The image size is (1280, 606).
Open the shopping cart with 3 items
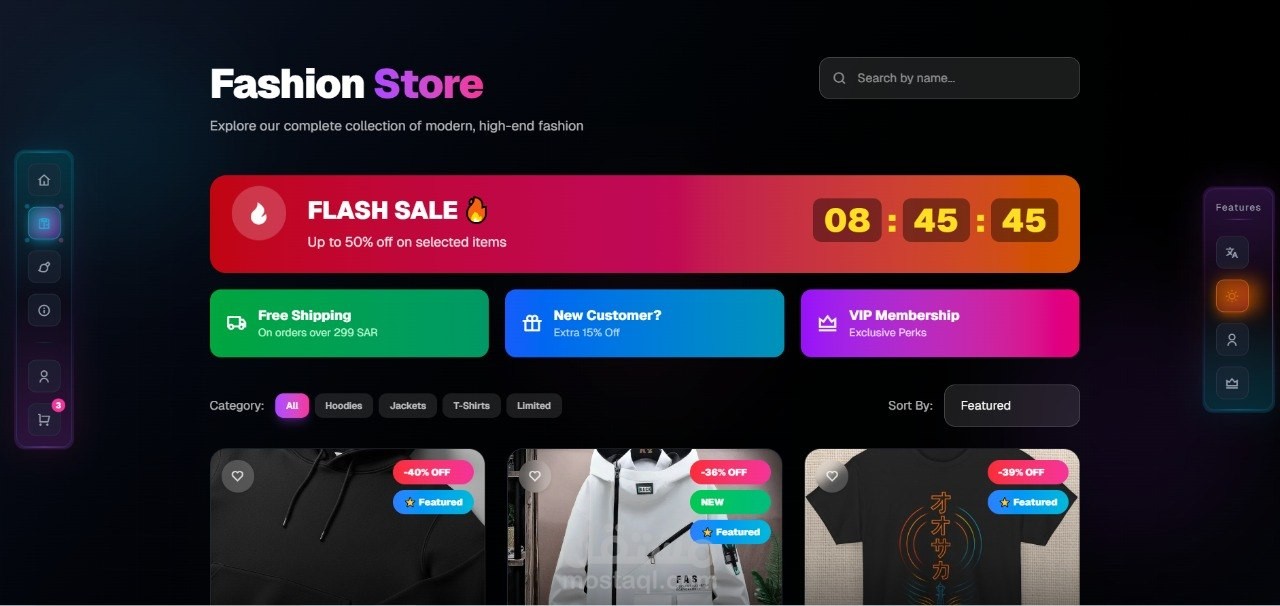[44, 420]
